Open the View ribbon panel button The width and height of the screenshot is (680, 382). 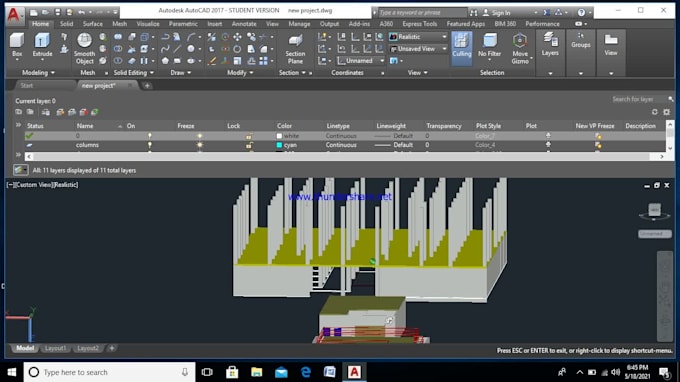point(611,45)
